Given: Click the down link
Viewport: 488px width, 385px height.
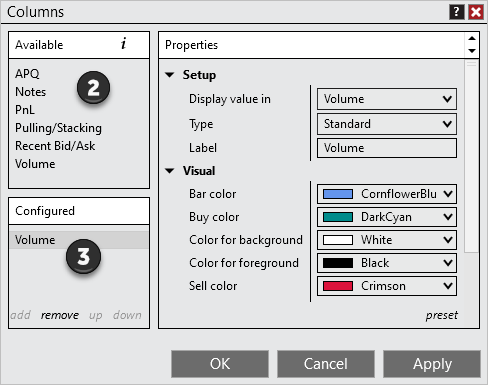Looking at the screenshot, I should click(127, 315).
